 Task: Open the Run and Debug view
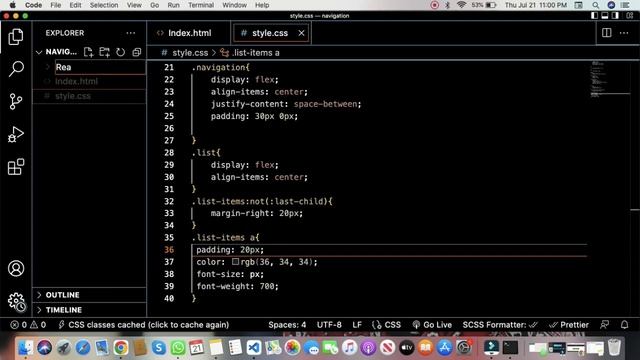coord(16,134)
